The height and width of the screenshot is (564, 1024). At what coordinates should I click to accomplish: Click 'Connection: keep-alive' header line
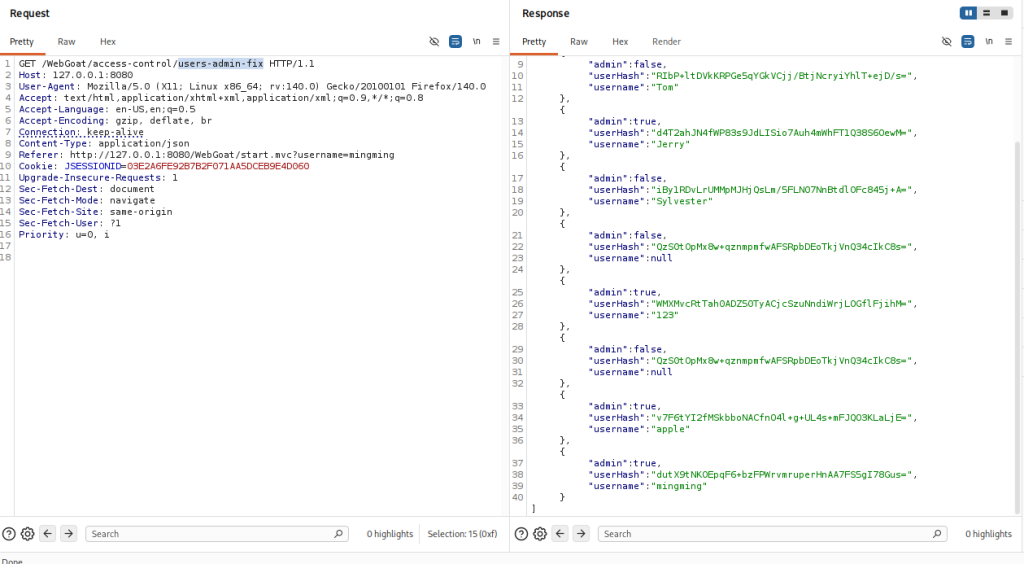[x=81, y=132]
